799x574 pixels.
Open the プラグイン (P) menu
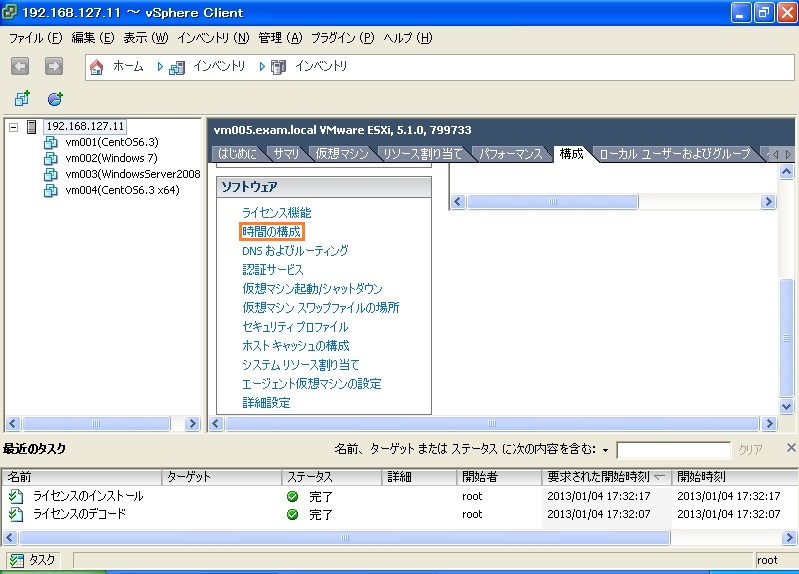coord(342,38)
